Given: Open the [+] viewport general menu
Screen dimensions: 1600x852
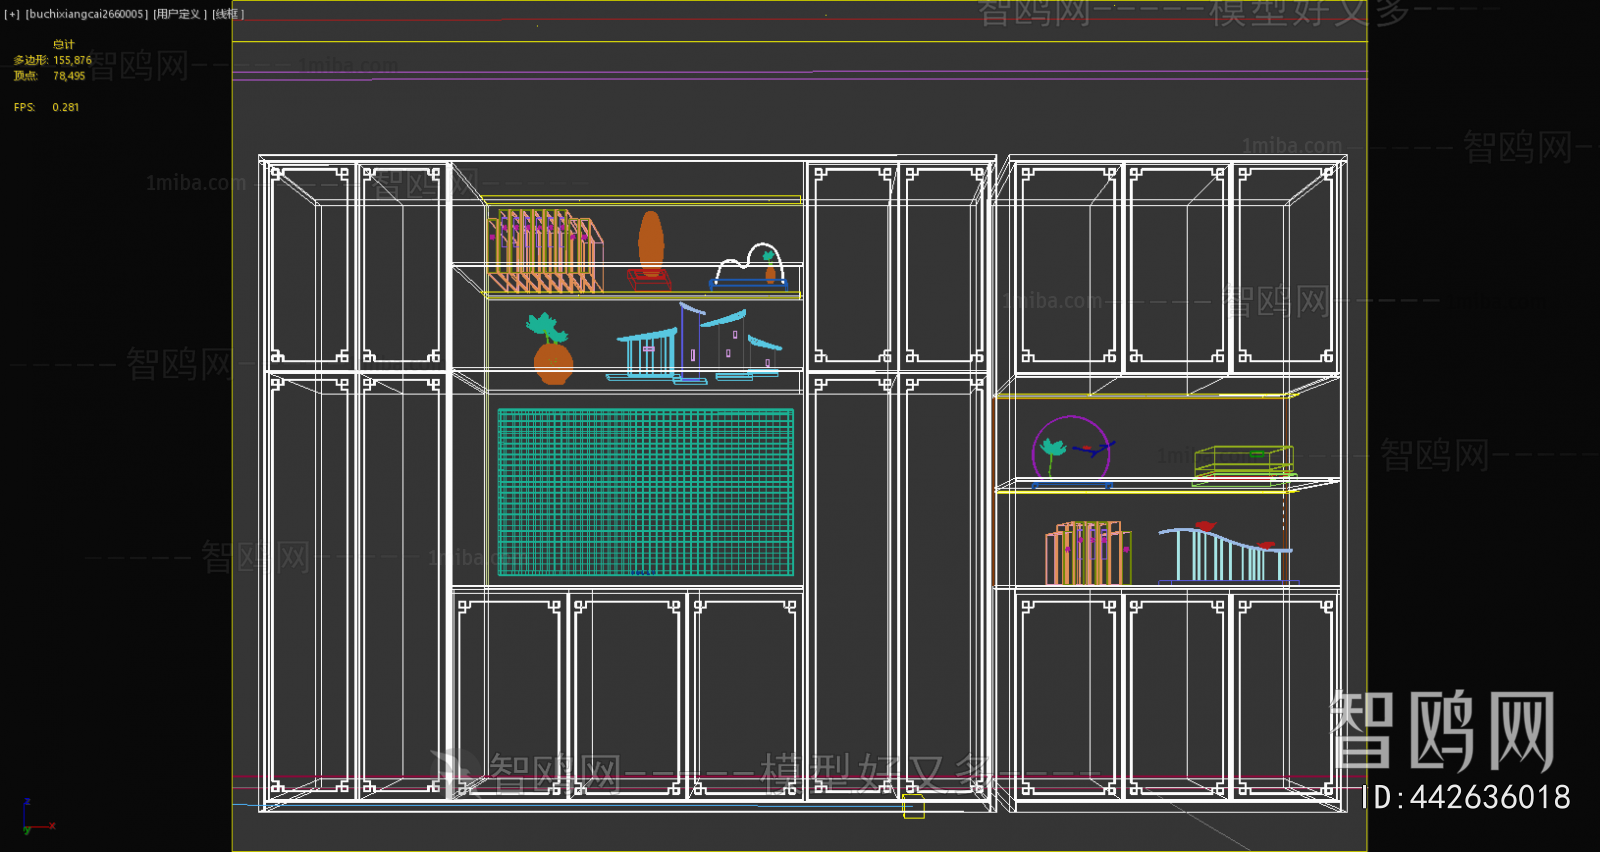Looking at the screenshot, I should pos(12,14).
